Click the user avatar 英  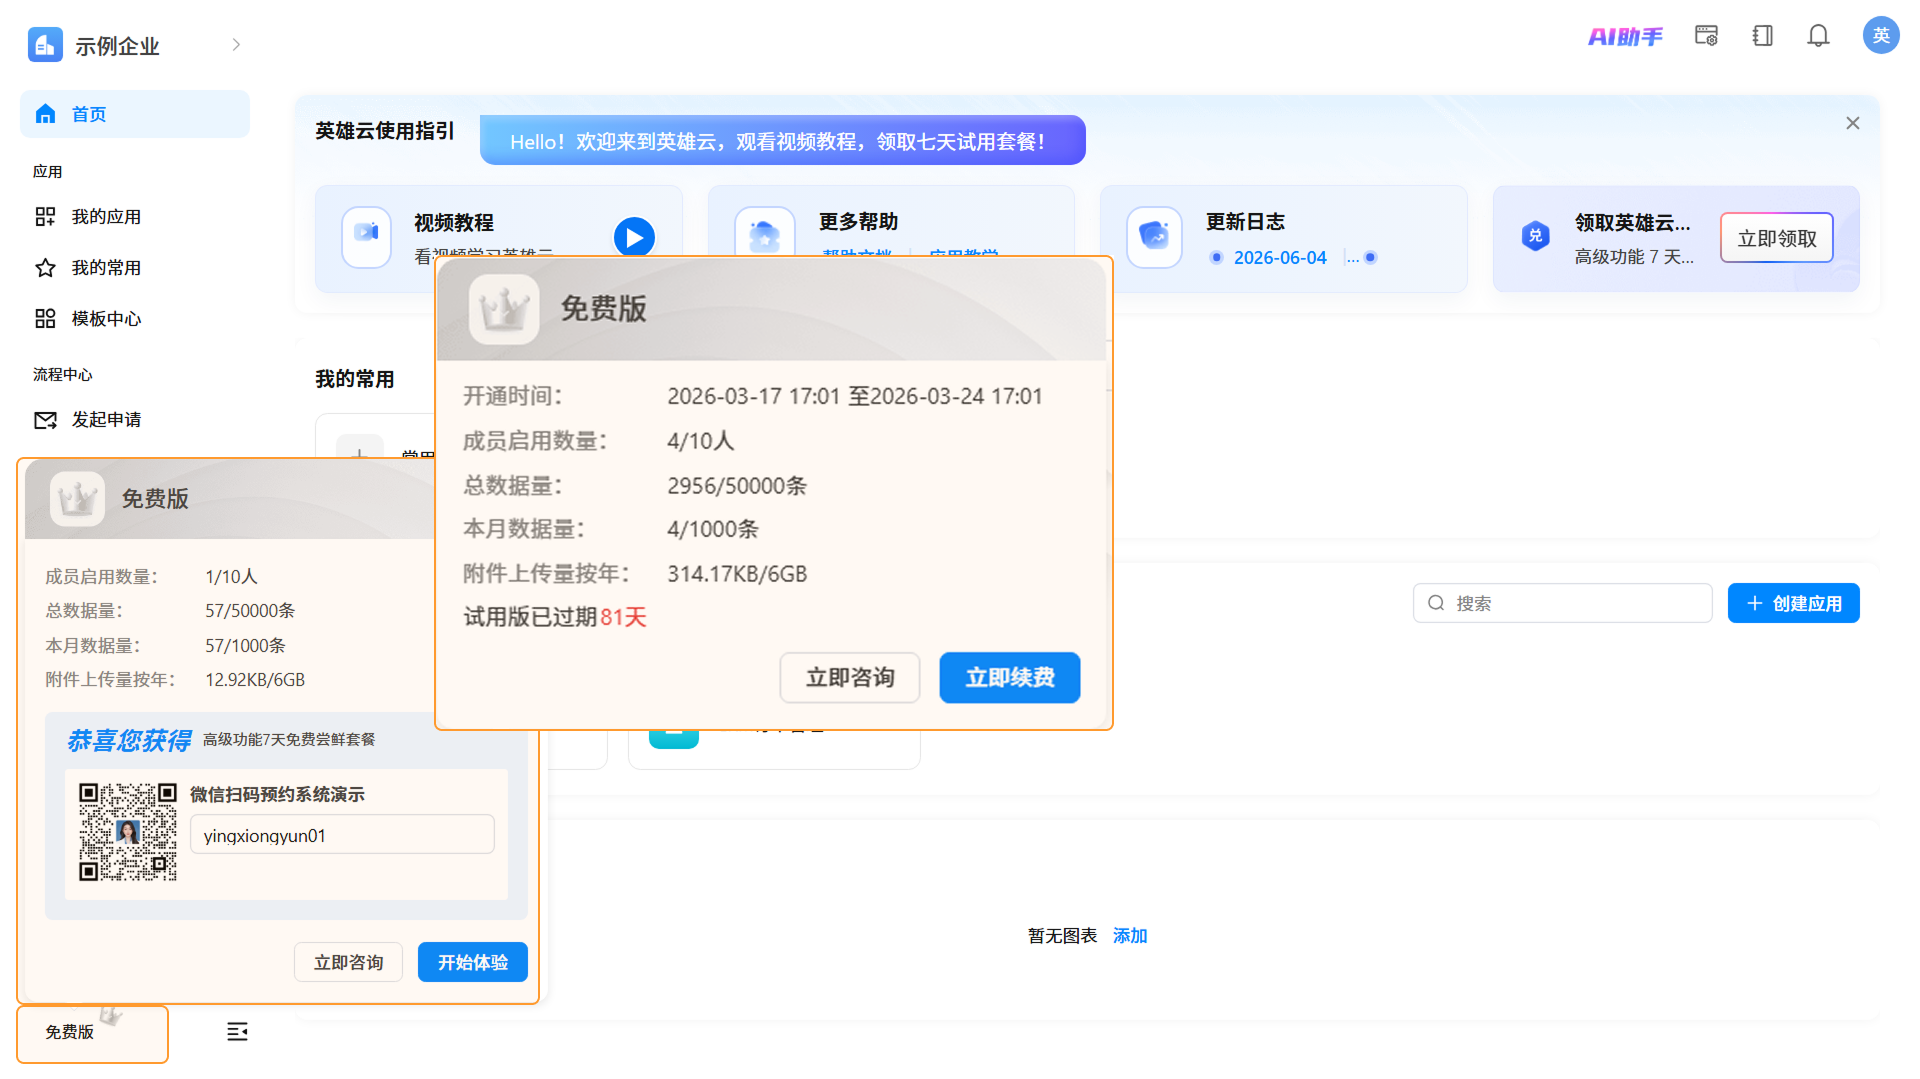click(x=1880, y=35)
